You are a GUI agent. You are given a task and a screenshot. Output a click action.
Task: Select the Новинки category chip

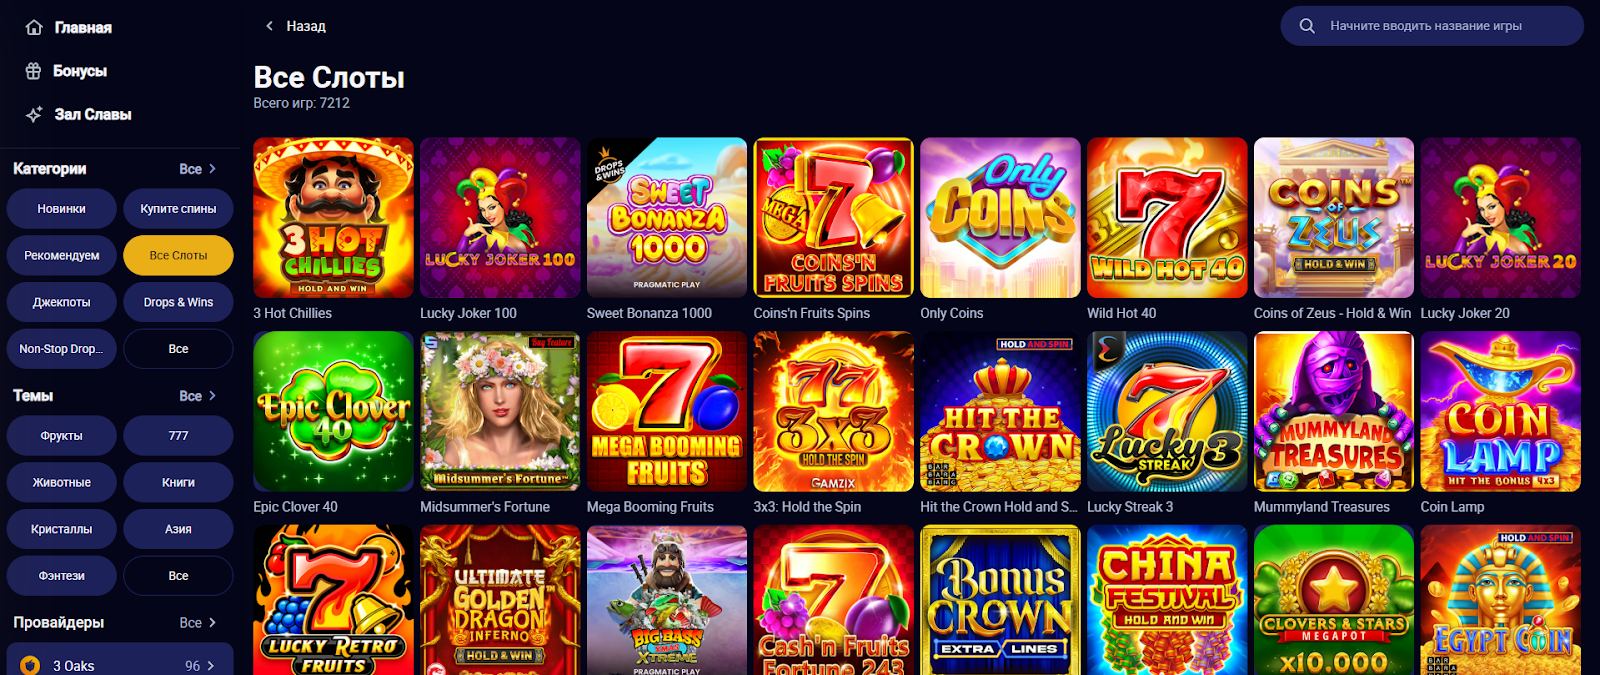(x=62, y=209)
